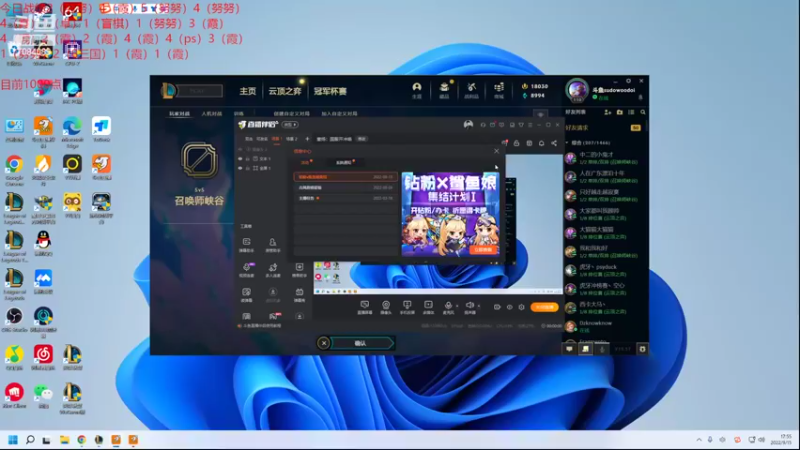Close the message center popup

coord(496,151)
